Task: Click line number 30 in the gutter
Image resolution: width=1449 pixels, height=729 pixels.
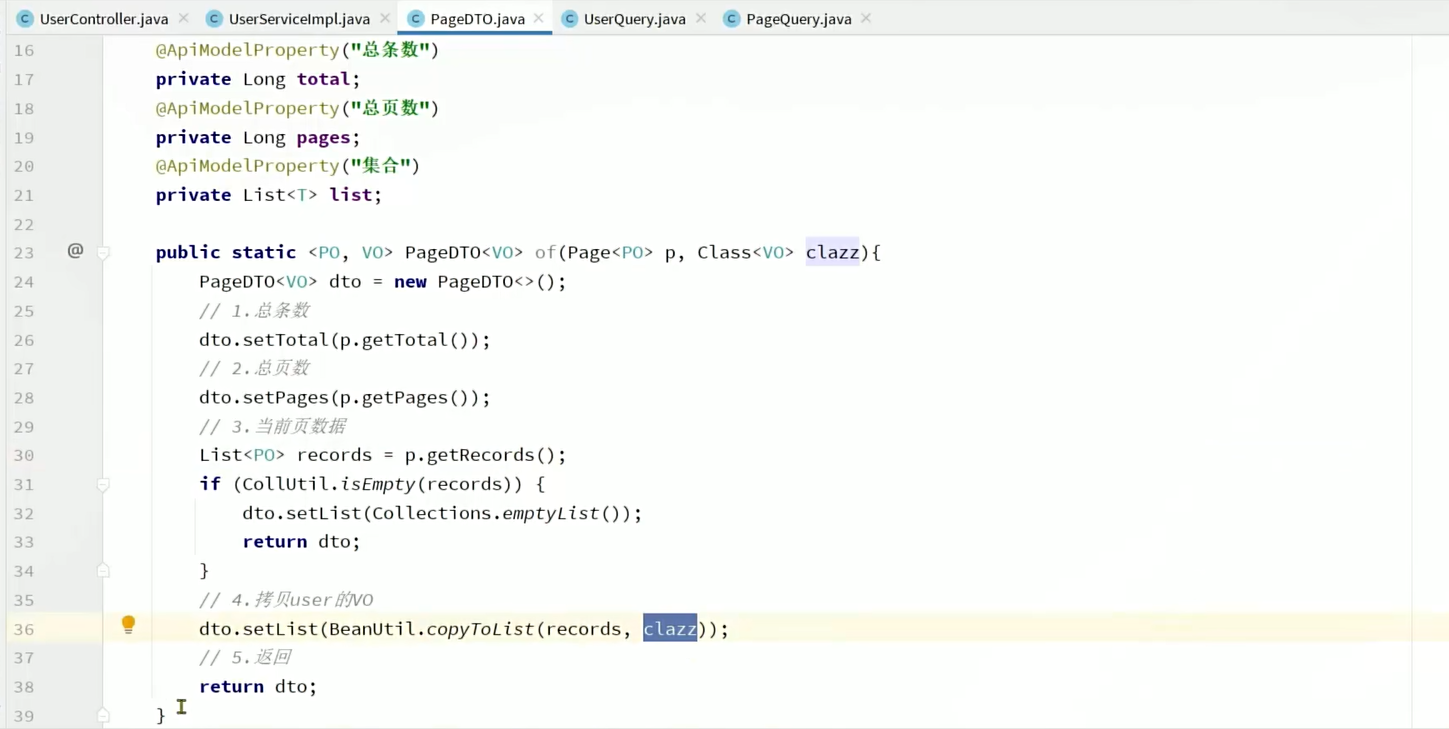Action: point(23,455)
